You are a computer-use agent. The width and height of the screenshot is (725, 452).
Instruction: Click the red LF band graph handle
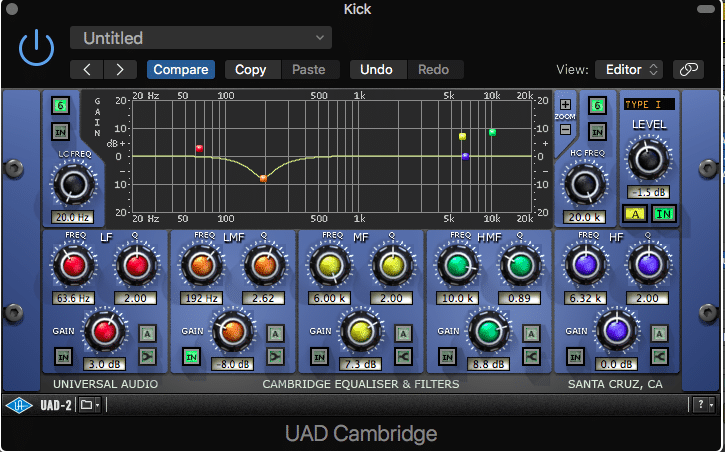pos(199,148)
